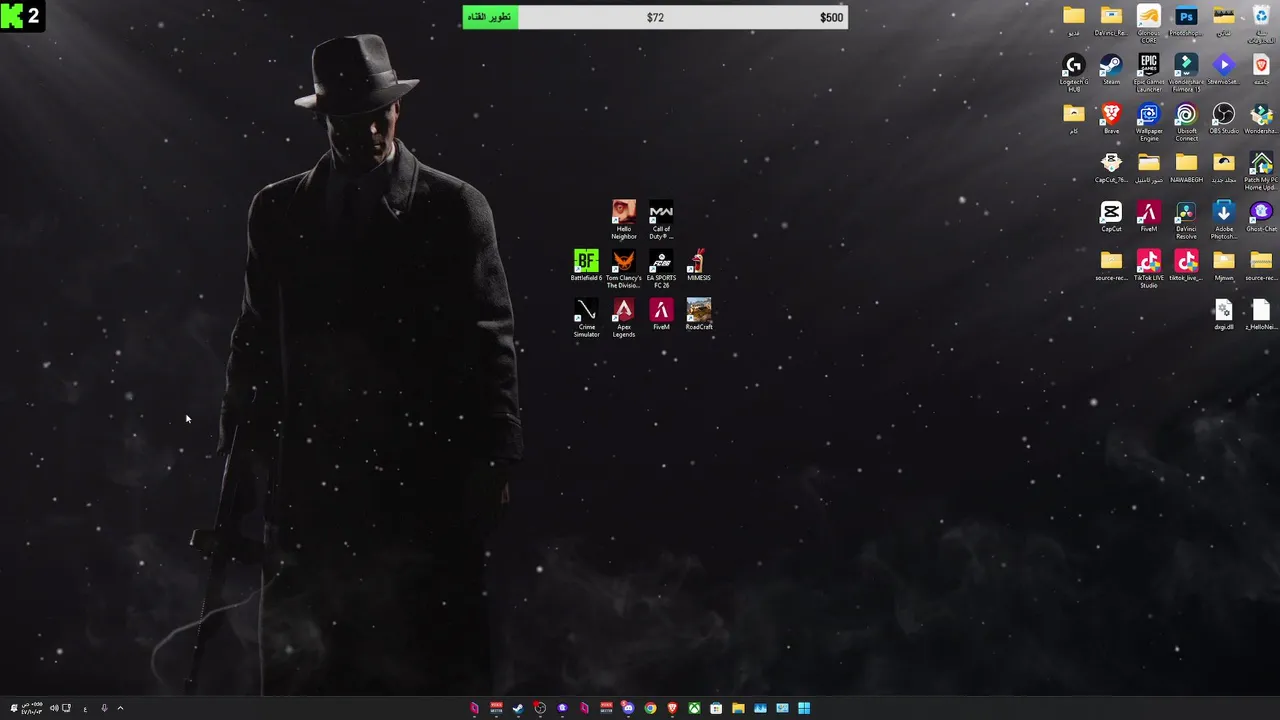Select the dxgi.dll file
This screenshot has height=720, width=1280.
(x=1224, y=315)
